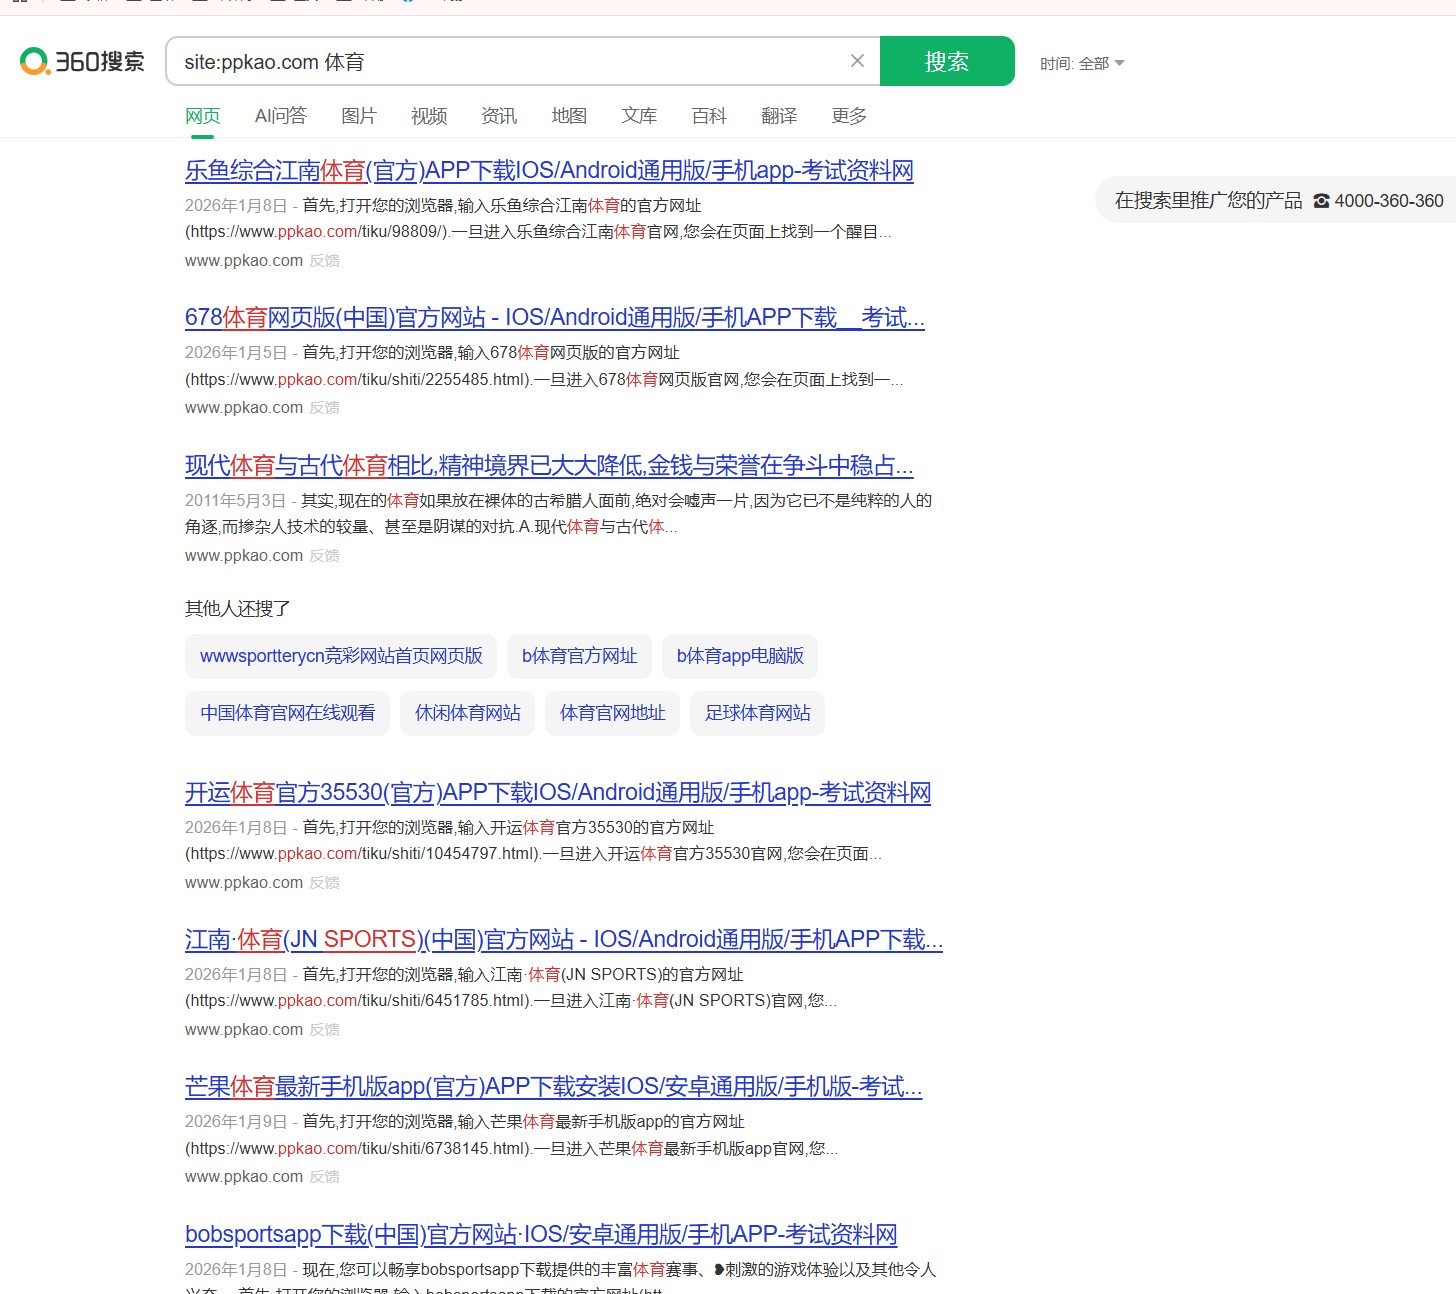Switch to the AI问答 tab
The image size is (1456, 1294).
[x=281, y=116]
